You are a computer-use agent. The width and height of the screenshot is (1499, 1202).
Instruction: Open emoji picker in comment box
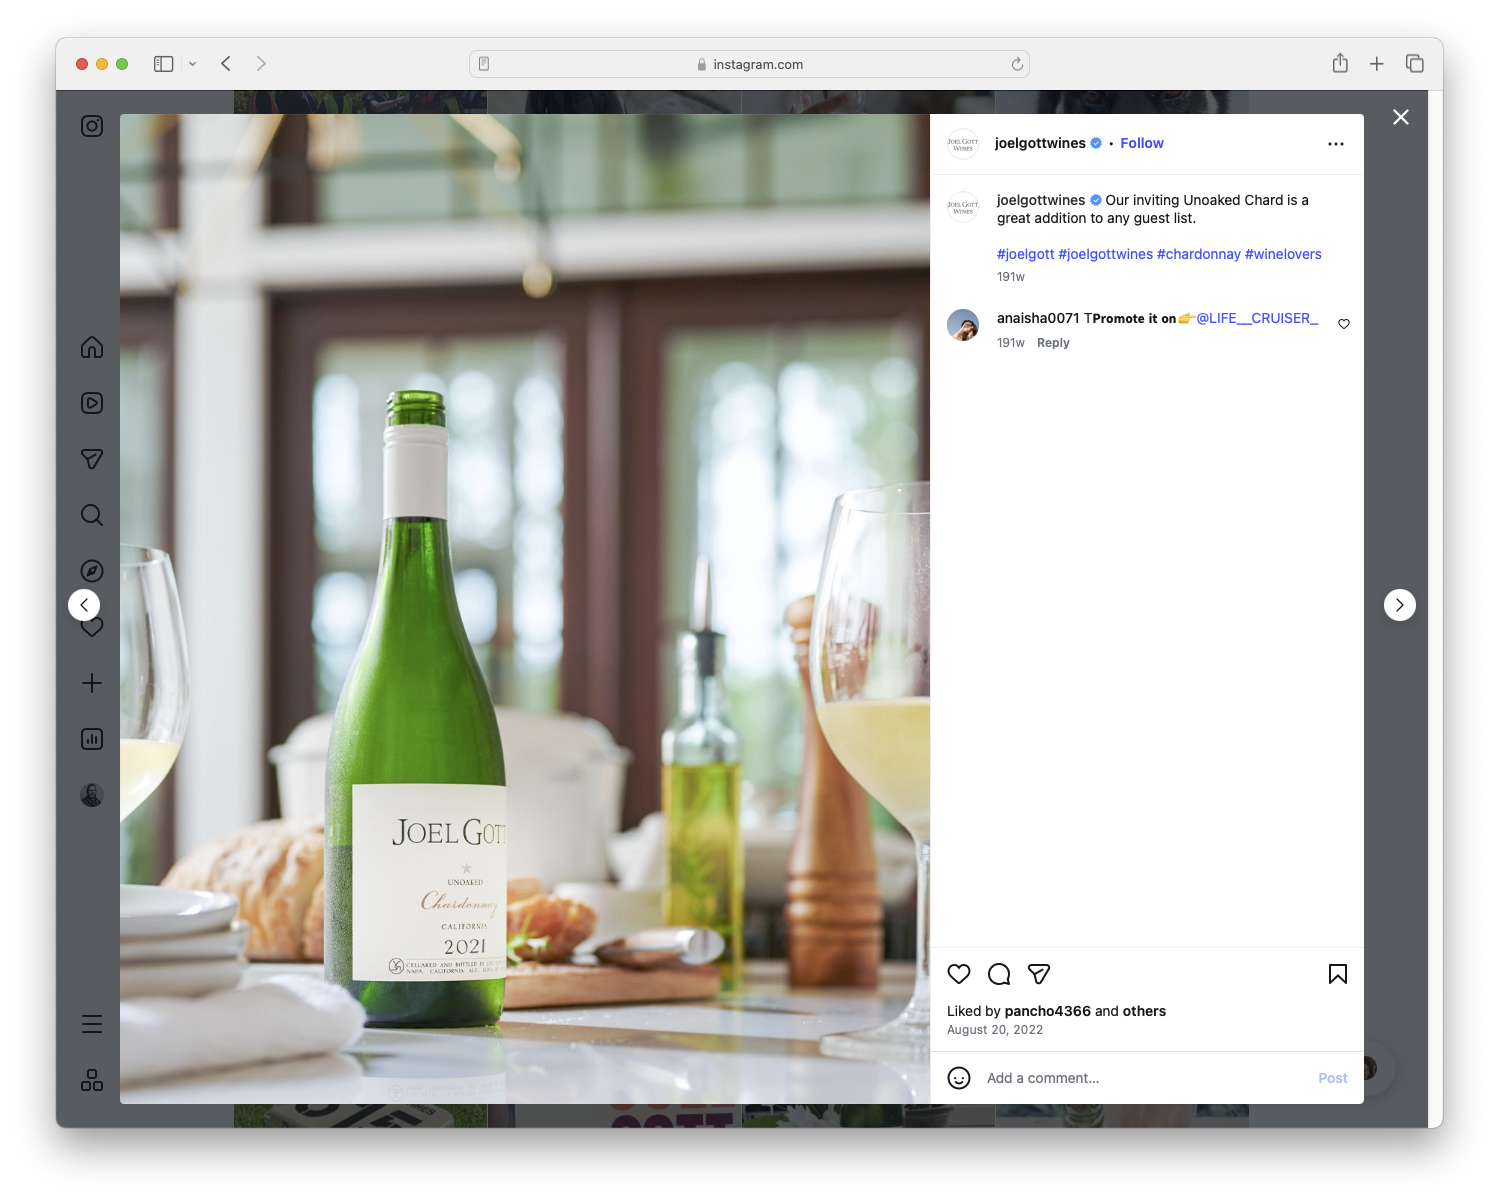959,1078
